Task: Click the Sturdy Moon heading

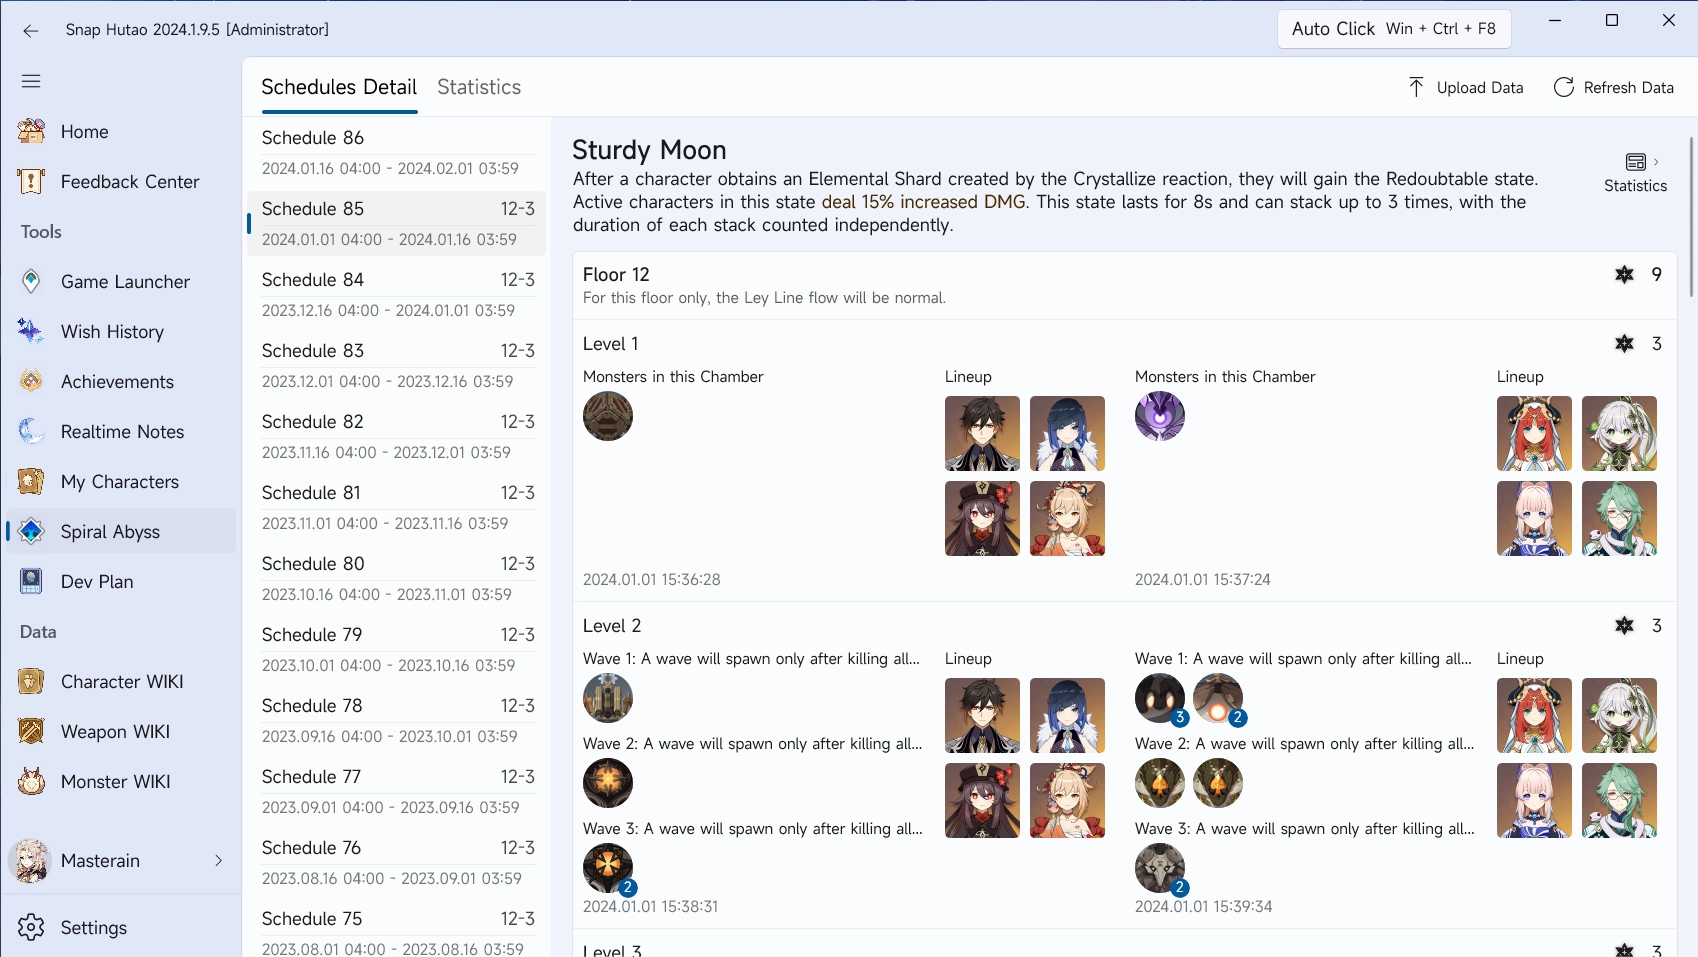Action: pyautogui.click(x=649, y=150)
